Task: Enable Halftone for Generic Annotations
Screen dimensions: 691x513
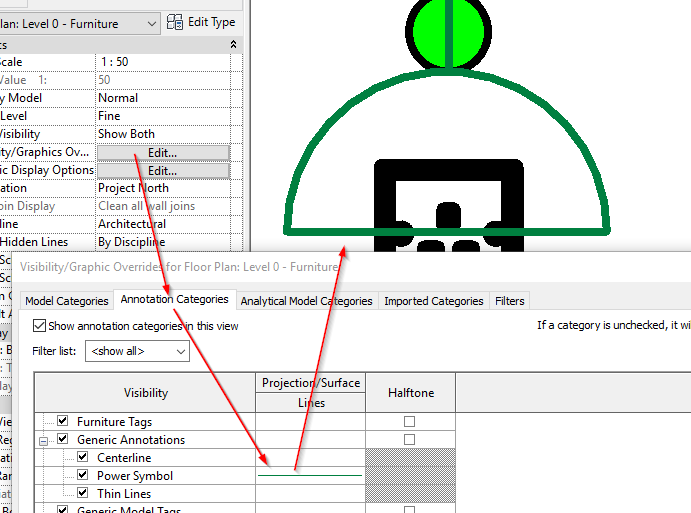Action: (409, 439)
